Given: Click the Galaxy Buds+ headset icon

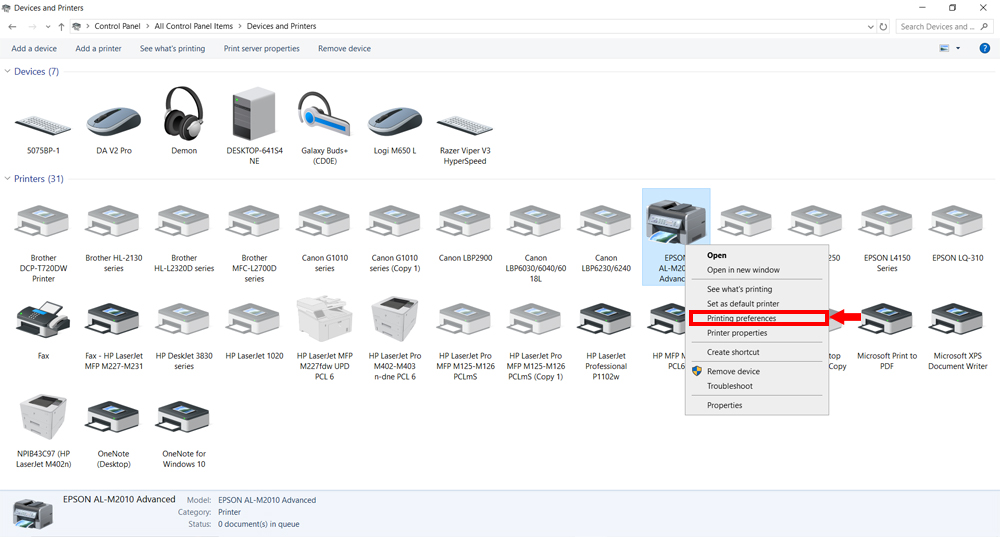Looking at the screenshot, I should tap(324, 117).
